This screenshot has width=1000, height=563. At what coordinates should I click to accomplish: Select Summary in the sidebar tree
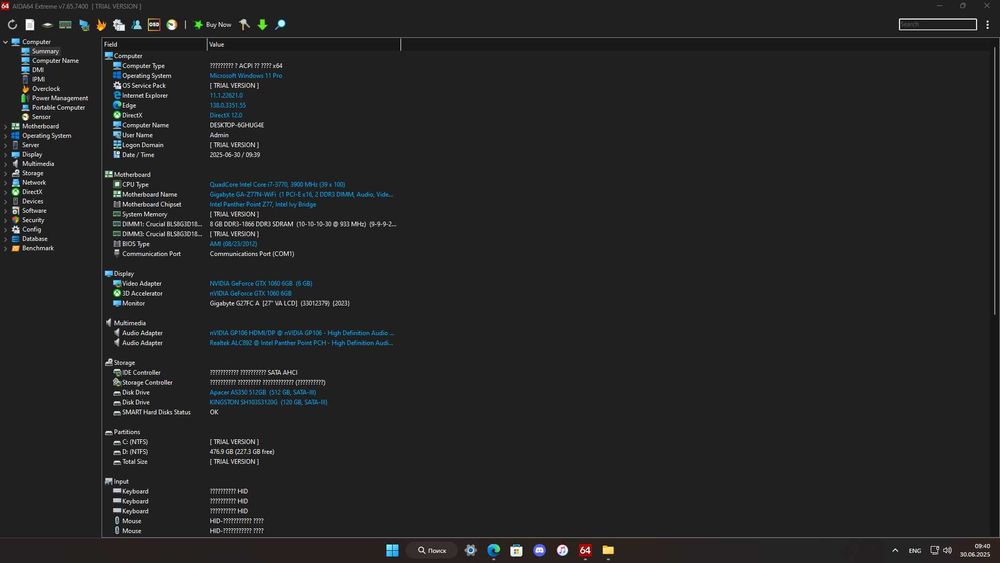(45, 51)
